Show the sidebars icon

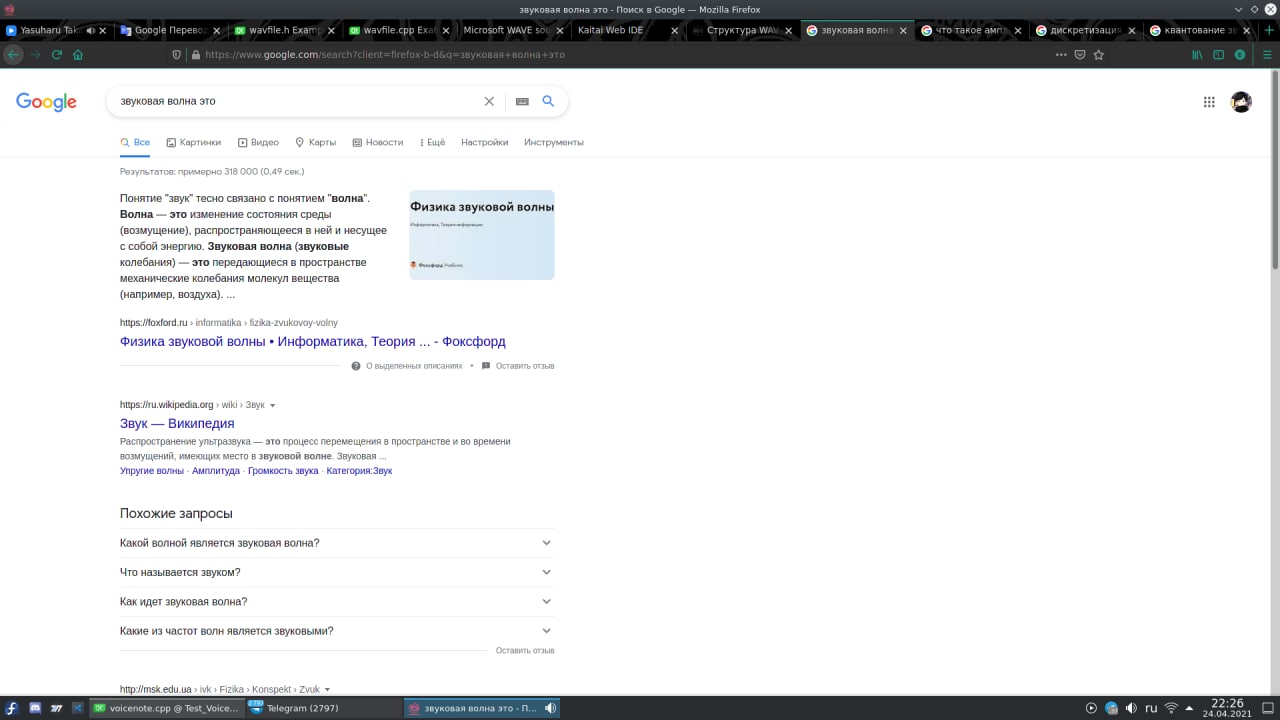pos(1218,55)
